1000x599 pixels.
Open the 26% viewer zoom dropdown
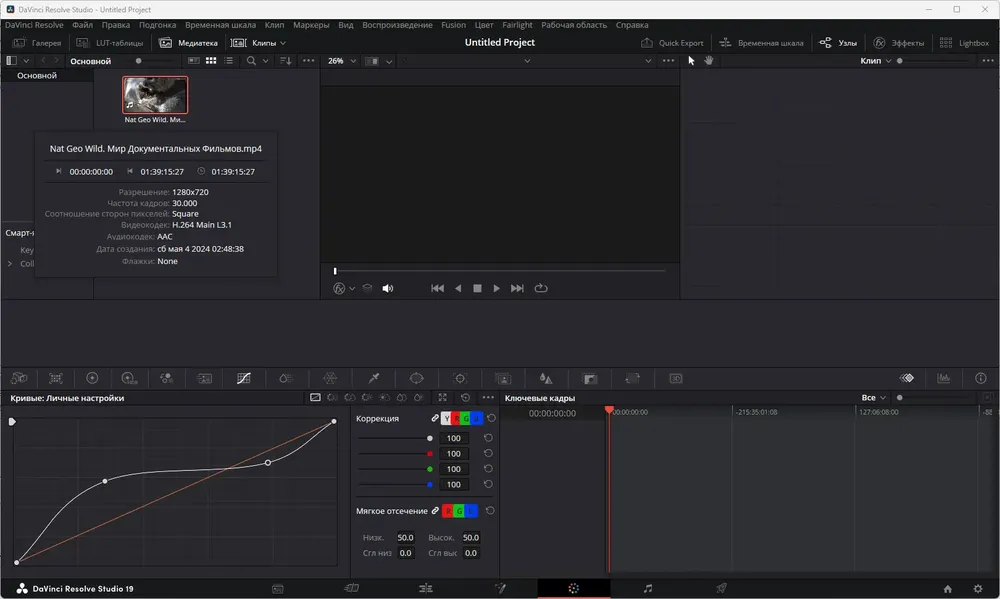pyautogui.click(x=342, y=61)
